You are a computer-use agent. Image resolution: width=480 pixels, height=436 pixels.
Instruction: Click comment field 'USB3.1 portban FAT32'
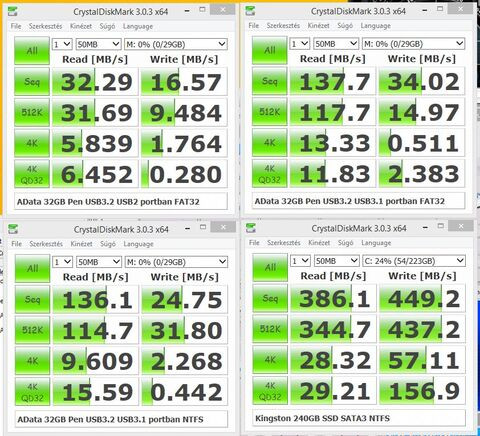click(358, 201)
